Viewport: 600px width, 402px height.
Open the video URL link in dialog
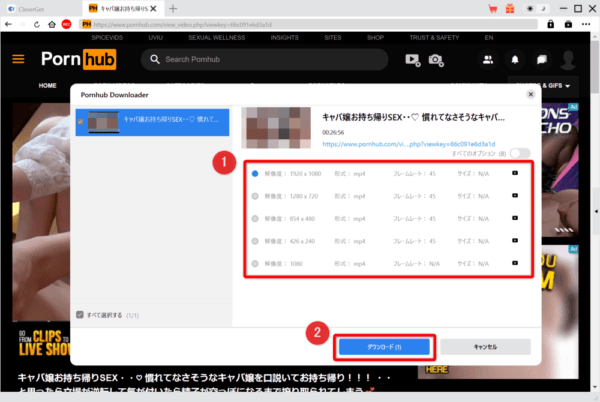pos(409,144)
